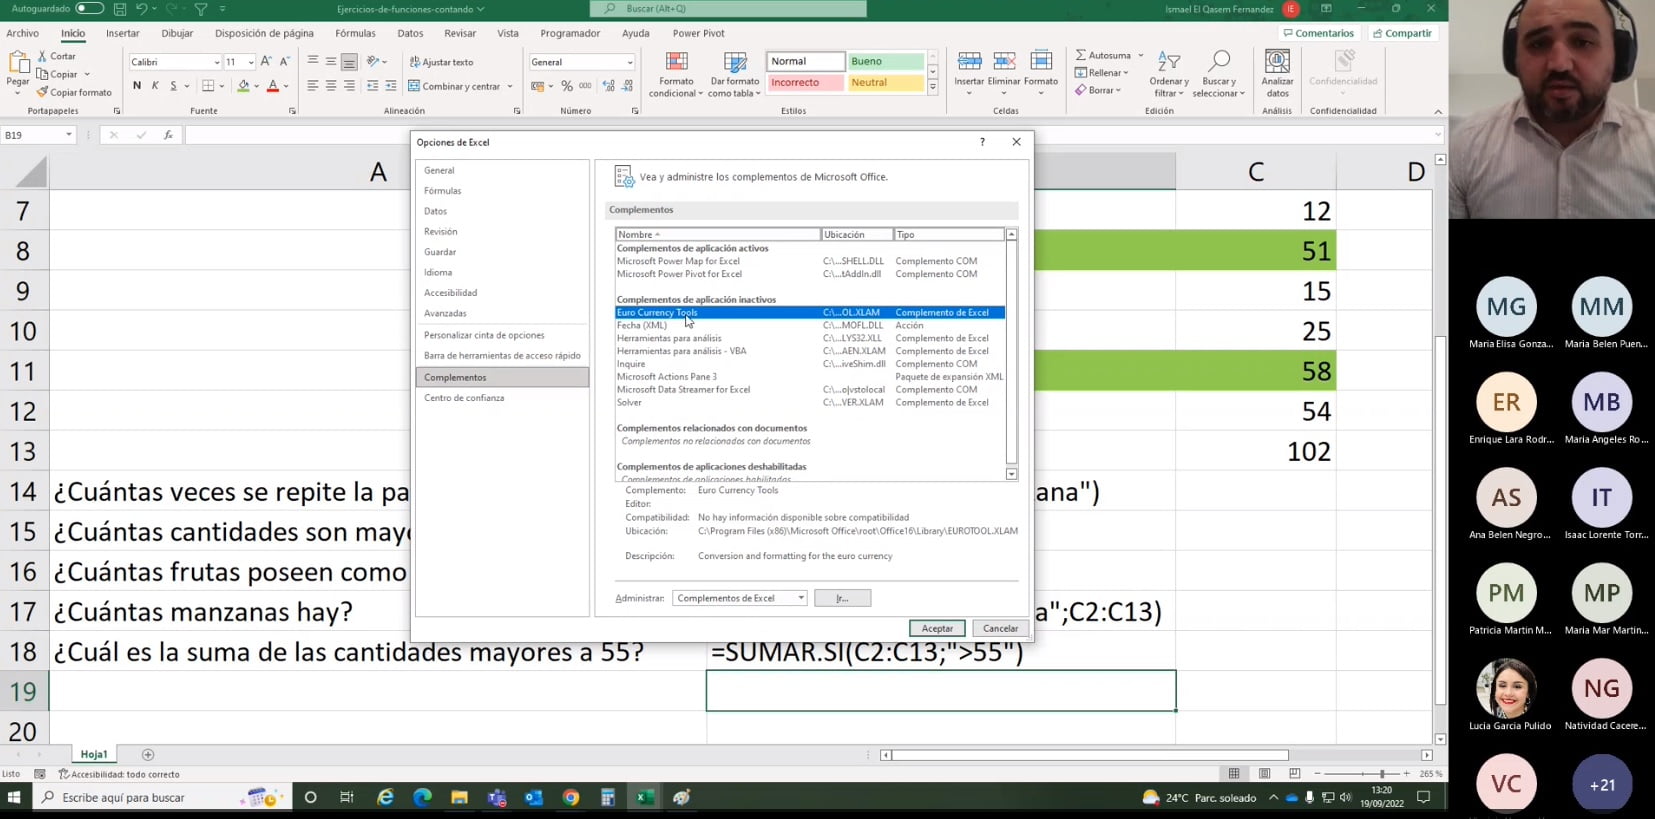Viewport: 1655px width, 819px height.
Task: Open the Archivo menu
Action: coord(22,33)
